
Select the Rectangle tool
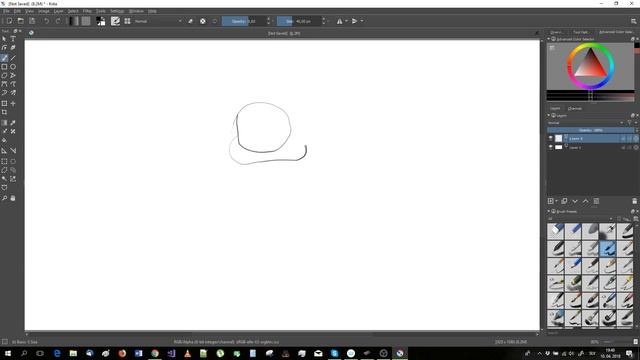4,67
